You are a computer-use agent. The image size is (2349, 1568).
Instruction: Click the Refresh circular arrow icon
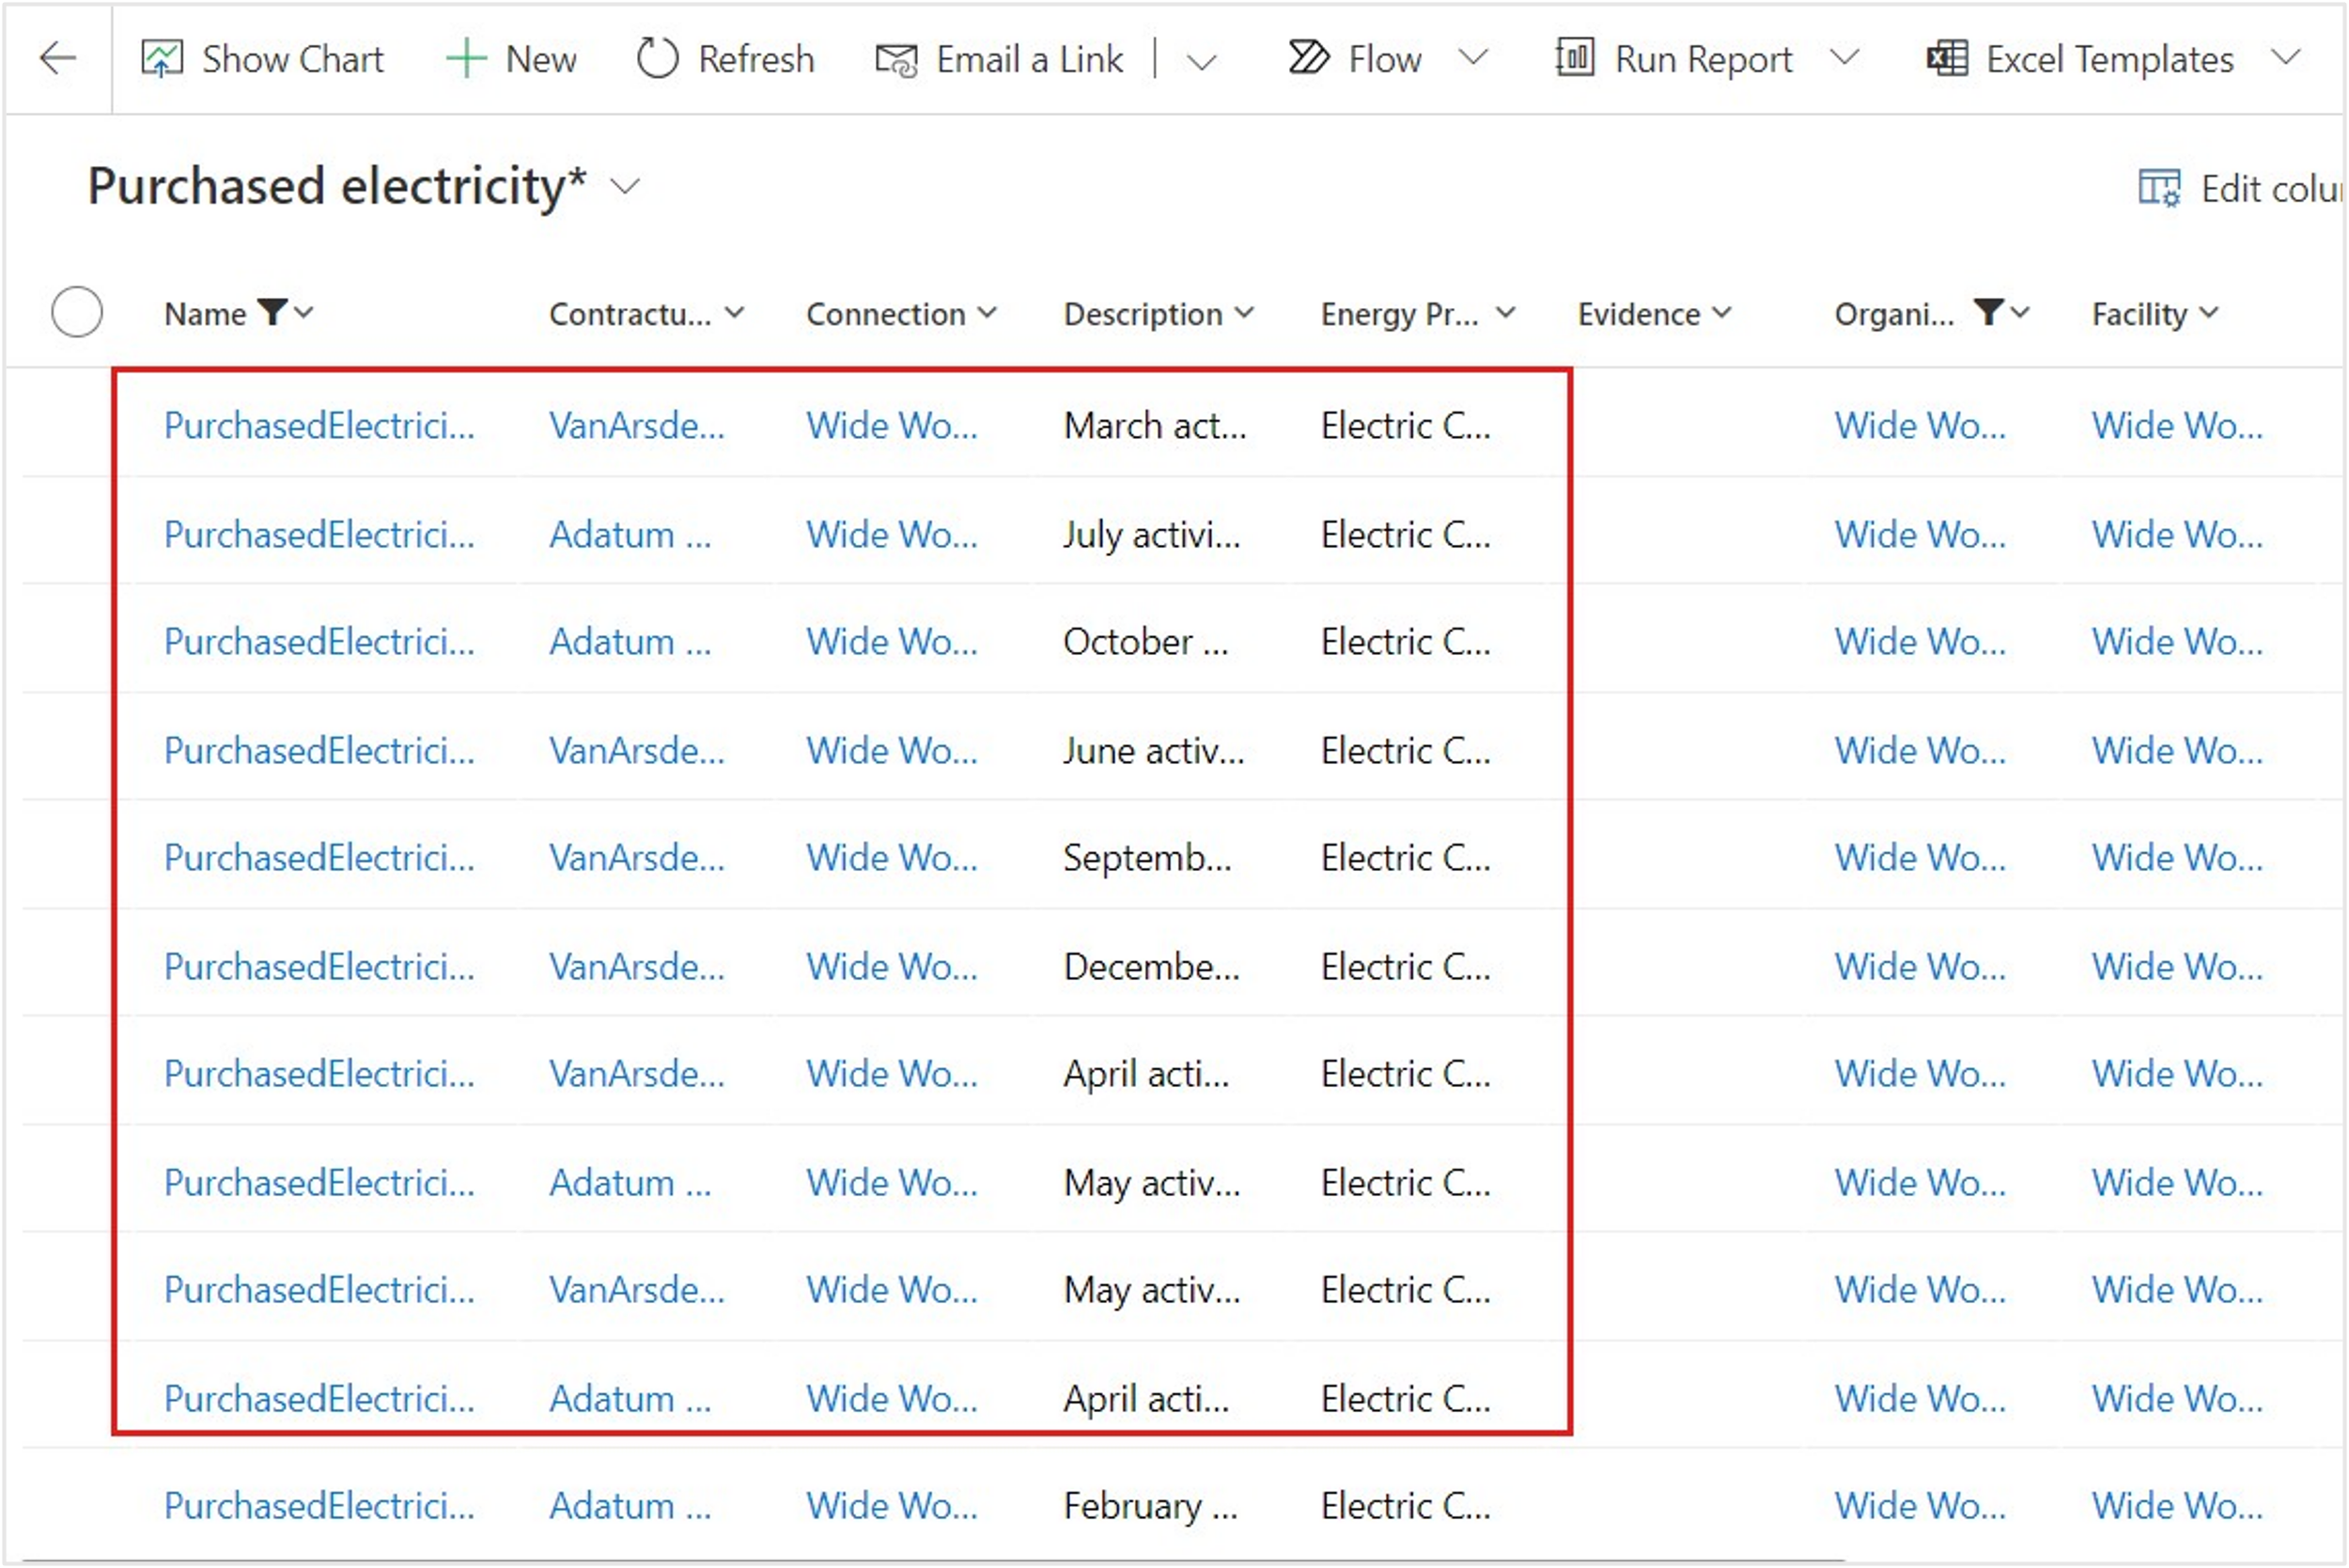[657, 59]
